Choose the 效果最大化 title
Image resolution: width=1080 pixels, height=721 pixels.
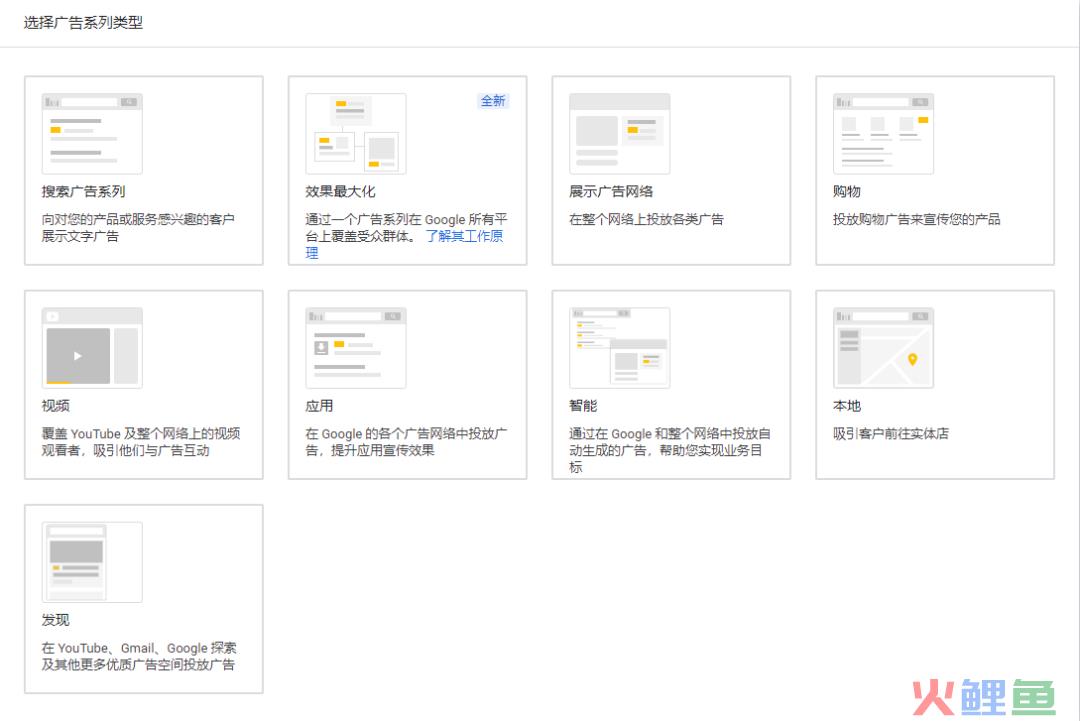point(340,191)
